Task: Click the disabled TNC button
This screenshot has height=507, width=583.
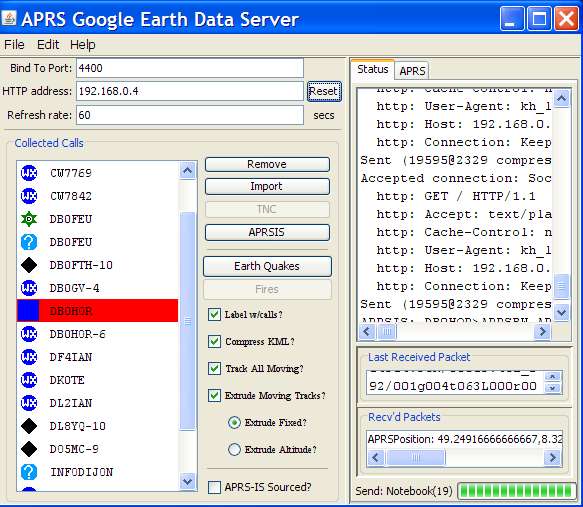Action: [267, 209]
